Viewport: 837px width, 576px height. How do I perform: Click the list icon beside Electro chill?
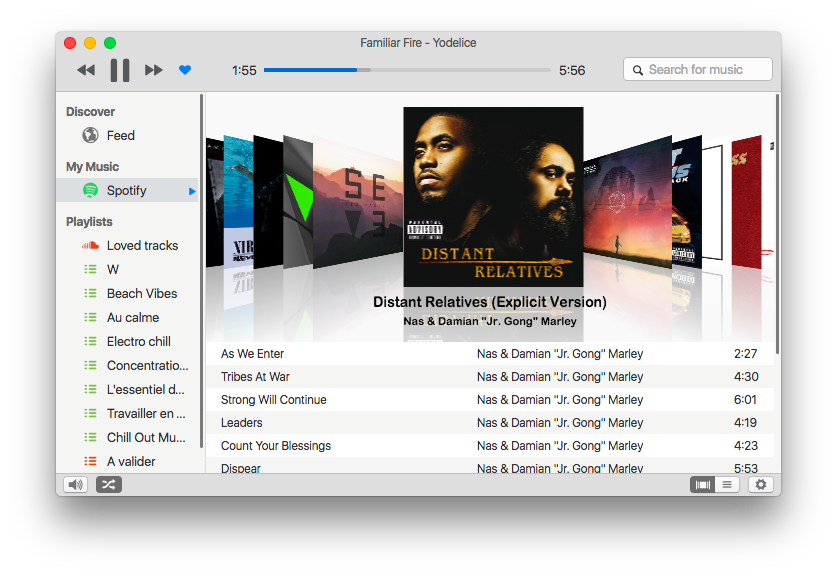pyautogui.click(x=90, y=342)
